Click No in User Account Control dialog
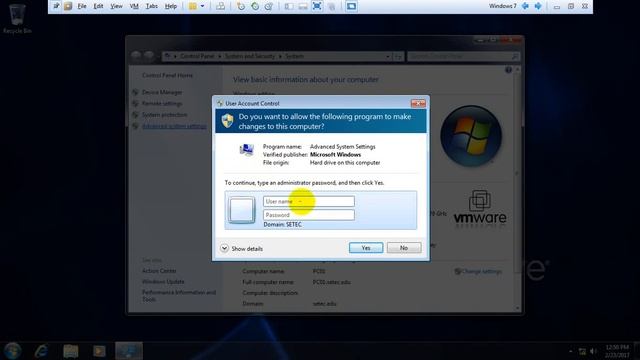640x360 pixels. pyautogui.click(x=404, y=248)
